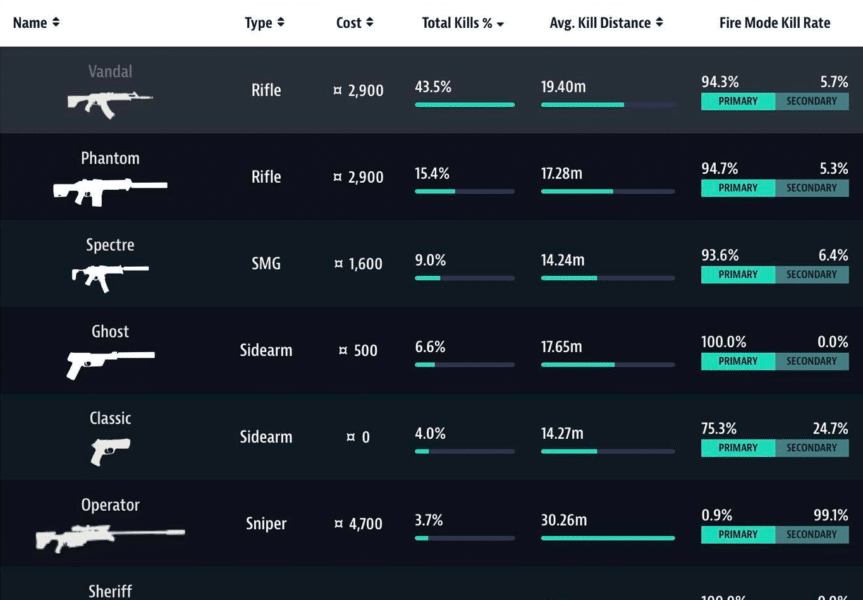Click the credits icon beside Vandal's 2,900 cost
The width and height of the screenshot is (863, 600).
(337, 90)
